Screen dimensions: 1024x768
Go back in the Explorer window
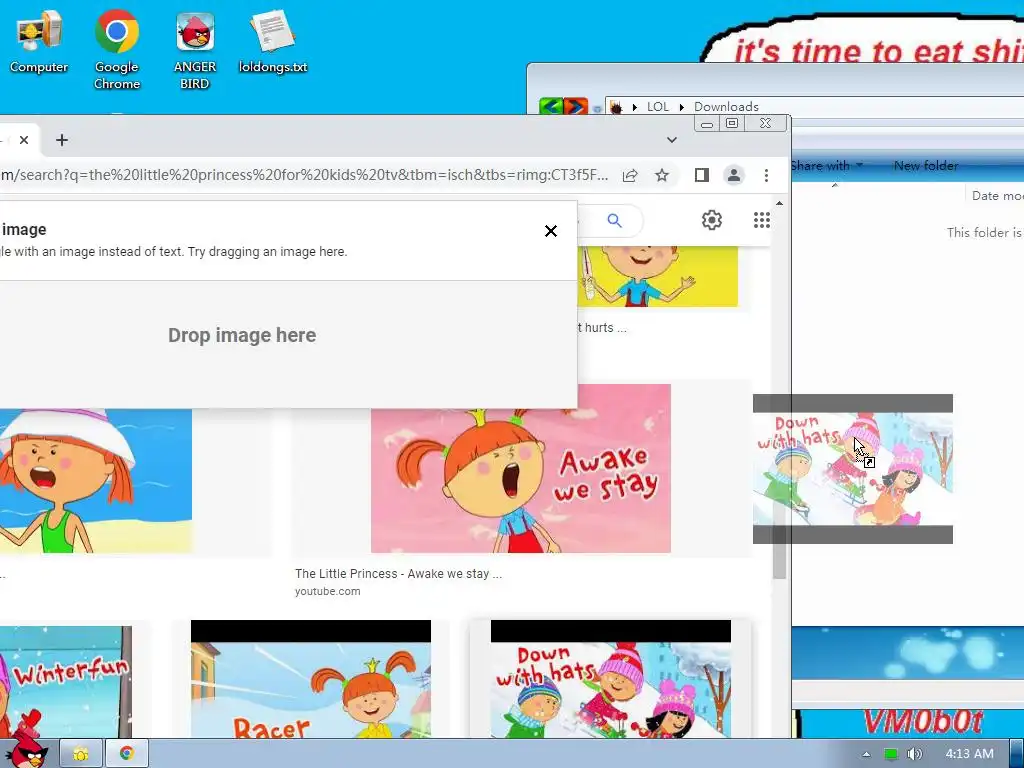[x=551, y=106]
